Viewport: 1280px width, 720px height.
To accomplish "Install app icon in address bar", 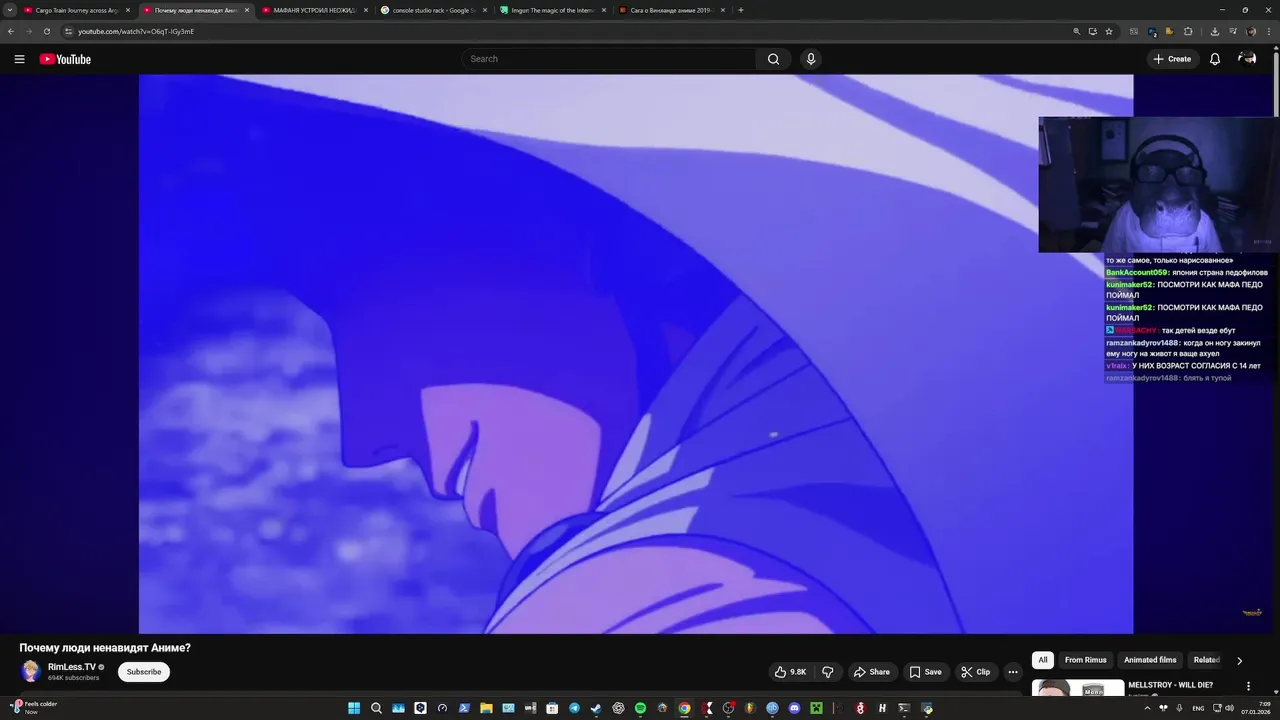I will pos(1093,31).
